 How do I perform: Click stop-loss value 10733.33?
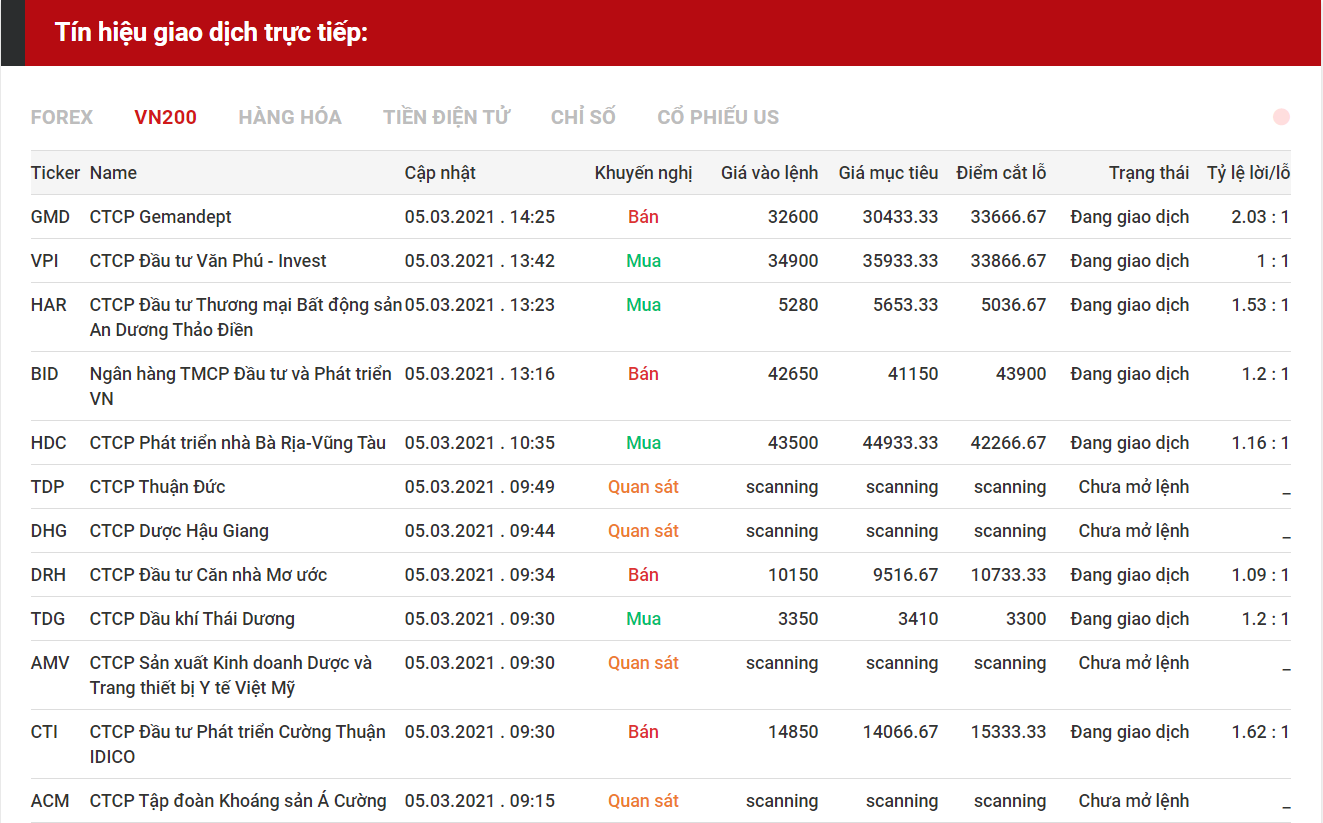[1009, 575]
